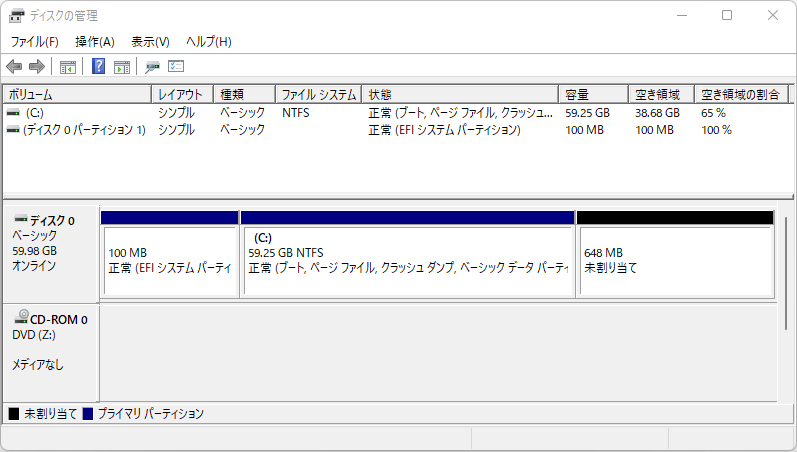Select the 648 MB 未割り当て block

[676, 254]
